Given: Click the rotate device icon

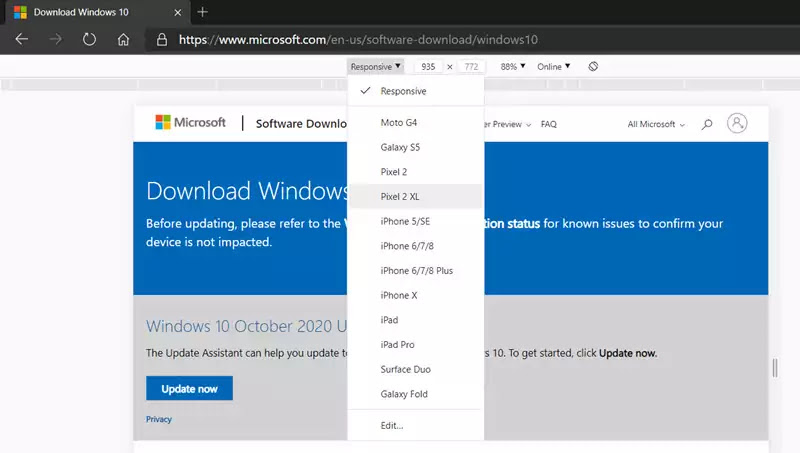Looking at the screenshot, I should click(x=593, y=66).
